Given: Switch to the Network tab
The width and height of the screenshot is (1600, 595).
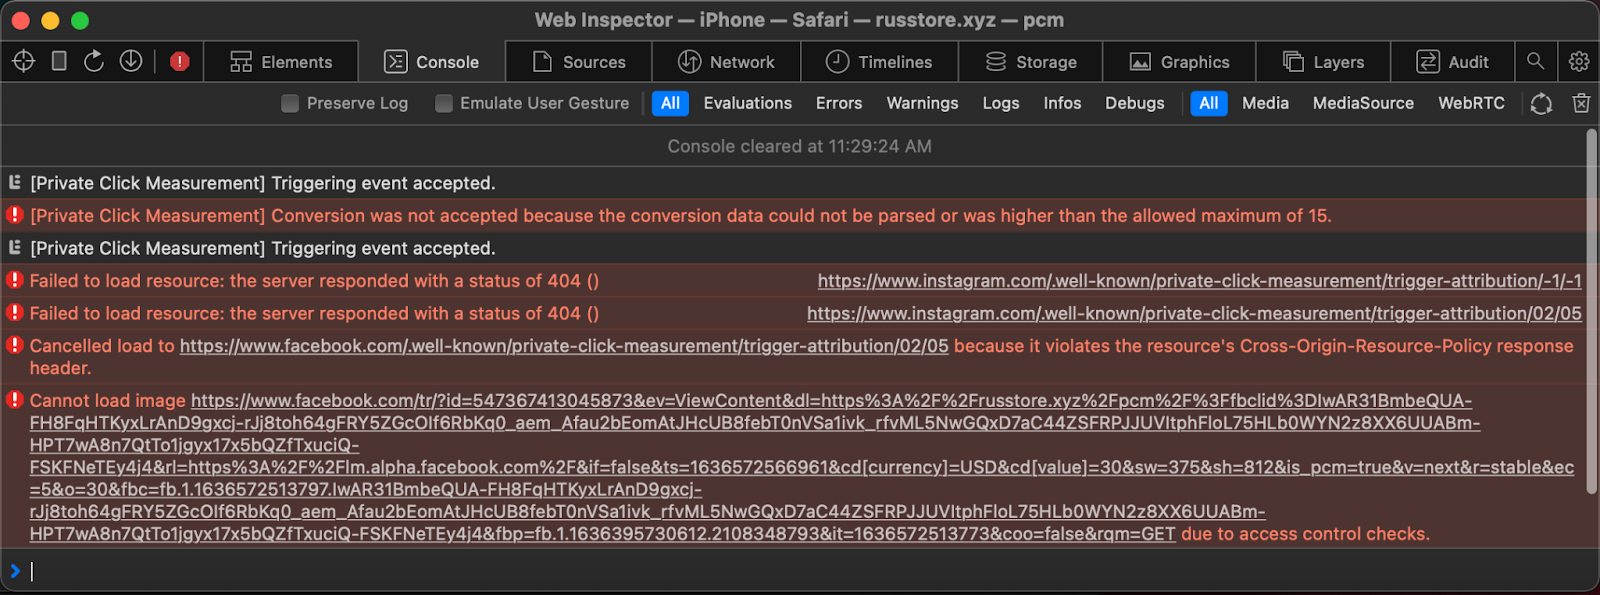Looking at the screenshot, I should tap(726, 62).
